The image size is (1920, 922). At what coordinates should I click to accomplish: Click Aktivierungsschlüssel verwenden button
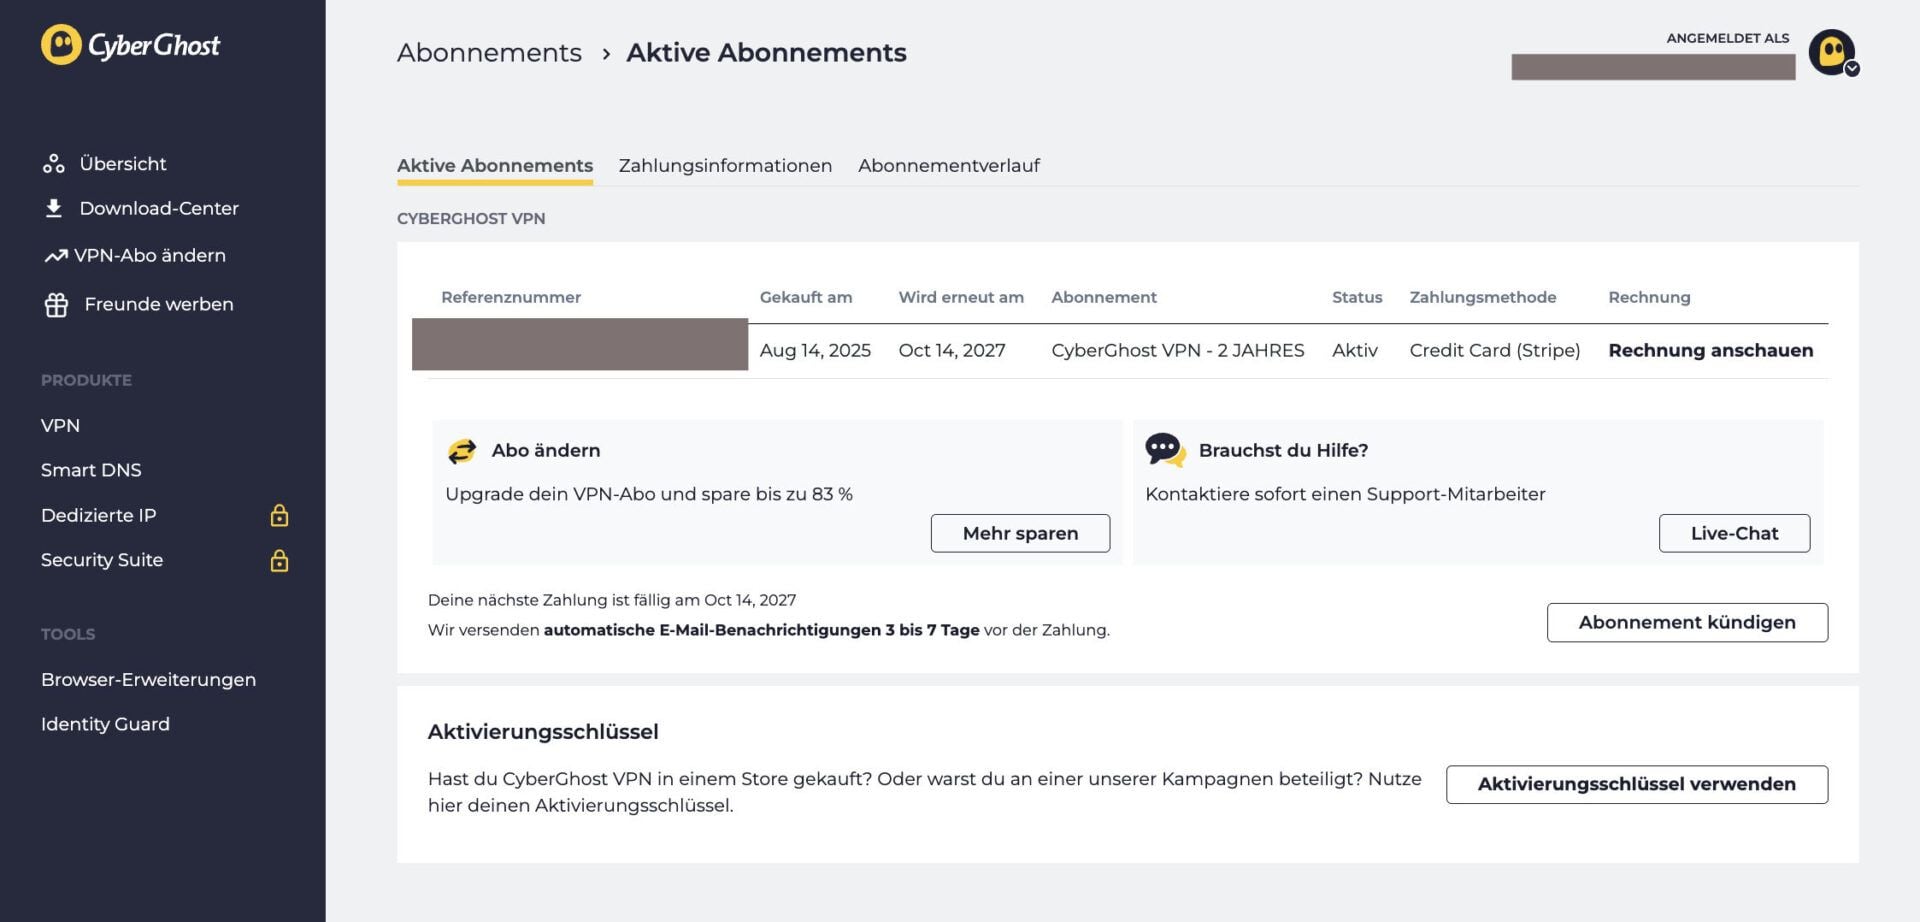click(1636, 784)
